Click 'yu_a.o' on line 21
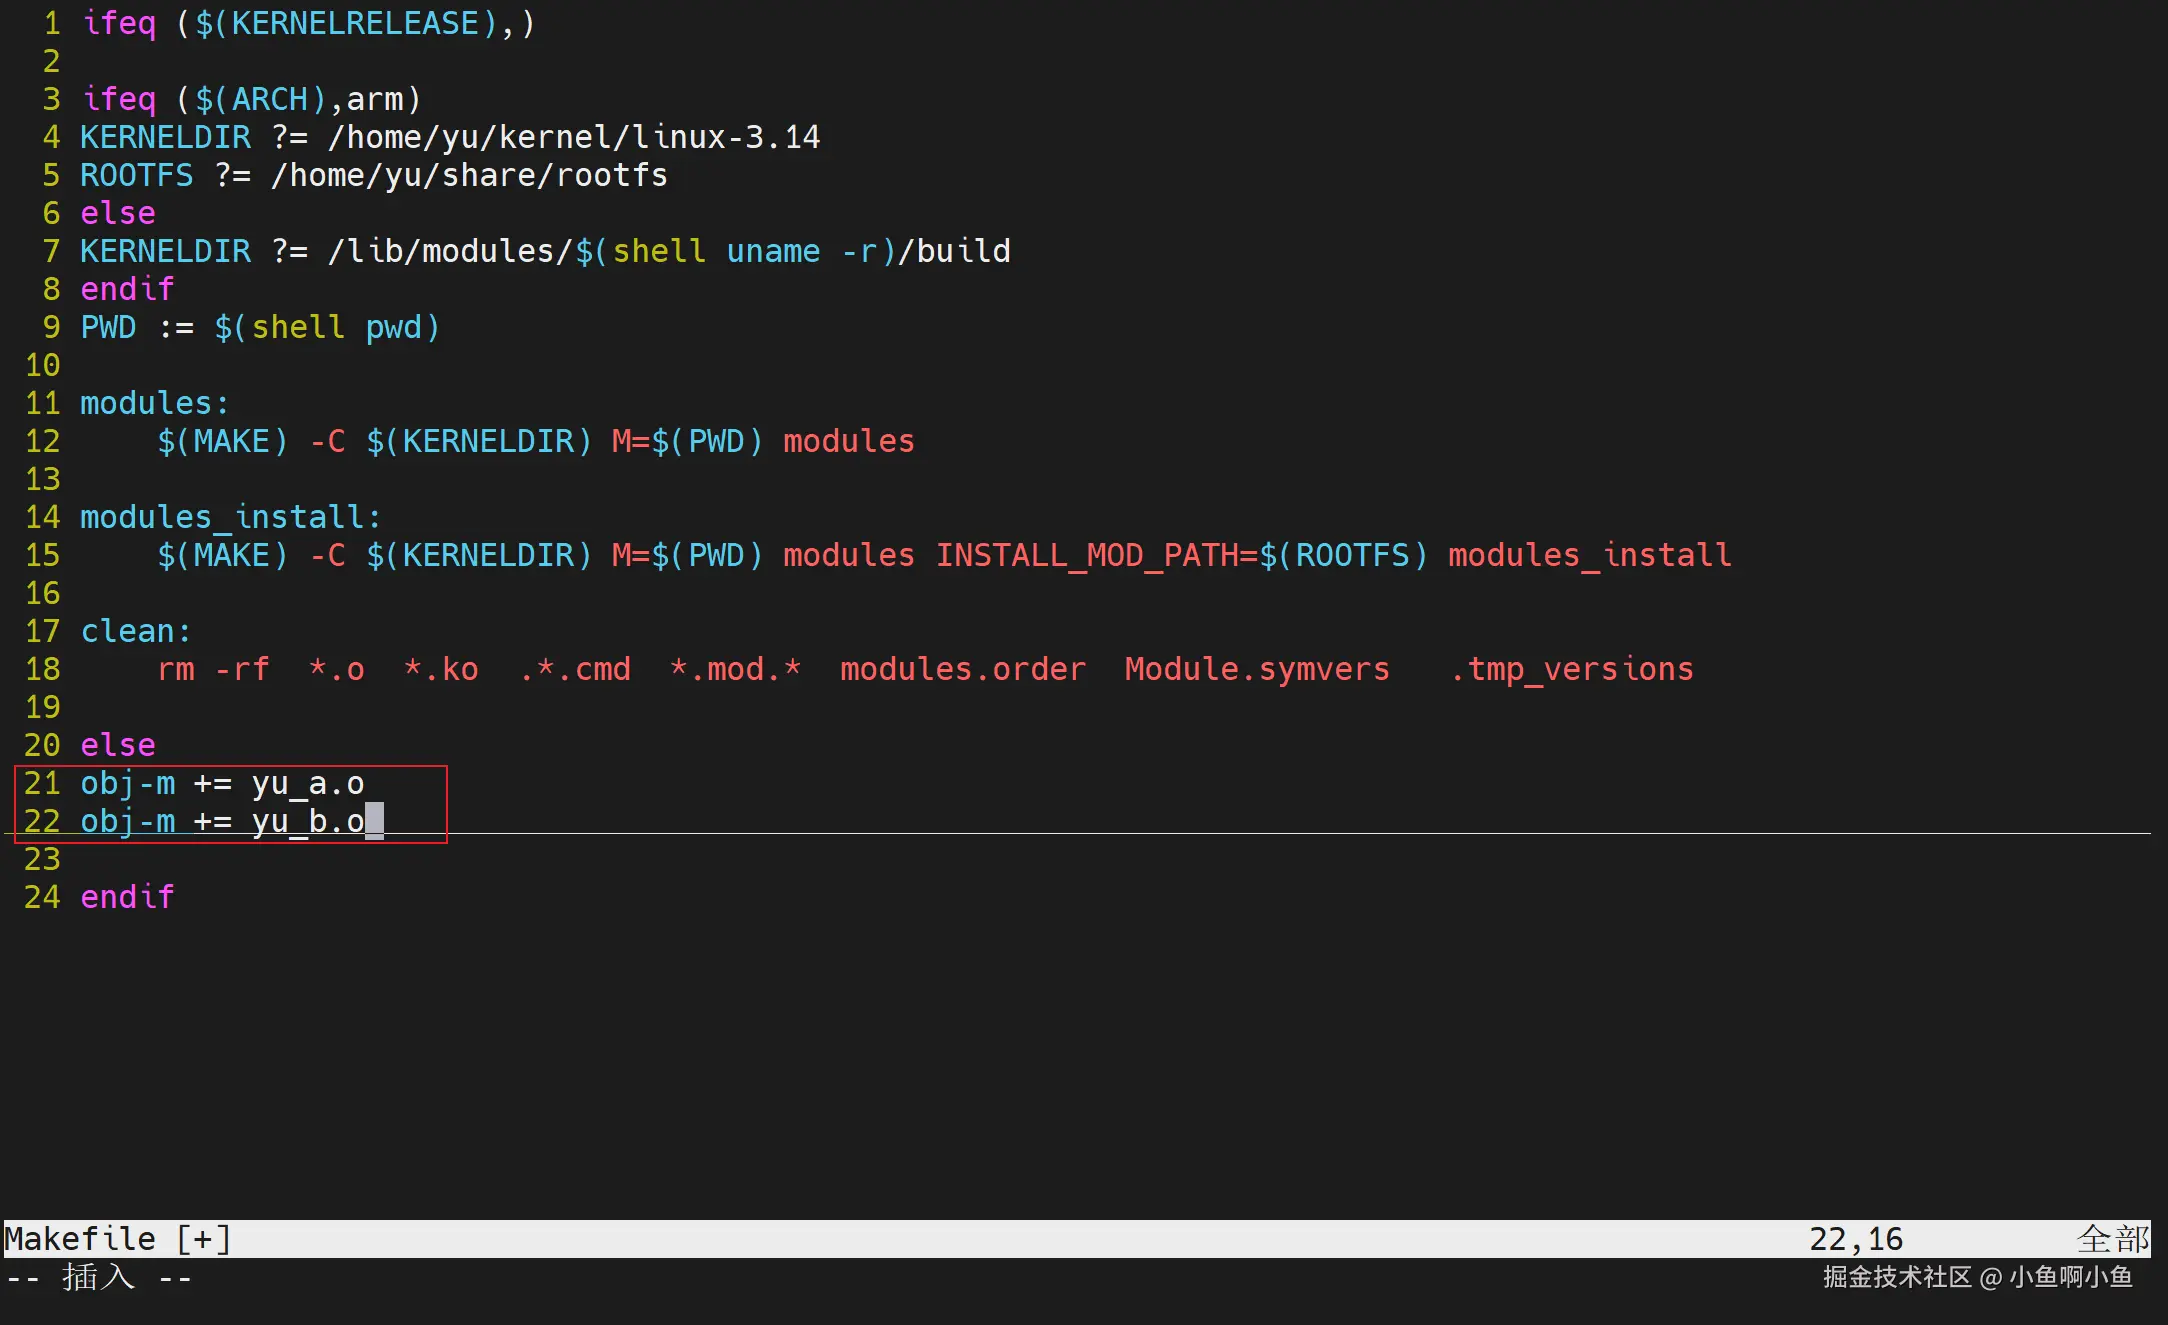 click(x=307, y=783)
